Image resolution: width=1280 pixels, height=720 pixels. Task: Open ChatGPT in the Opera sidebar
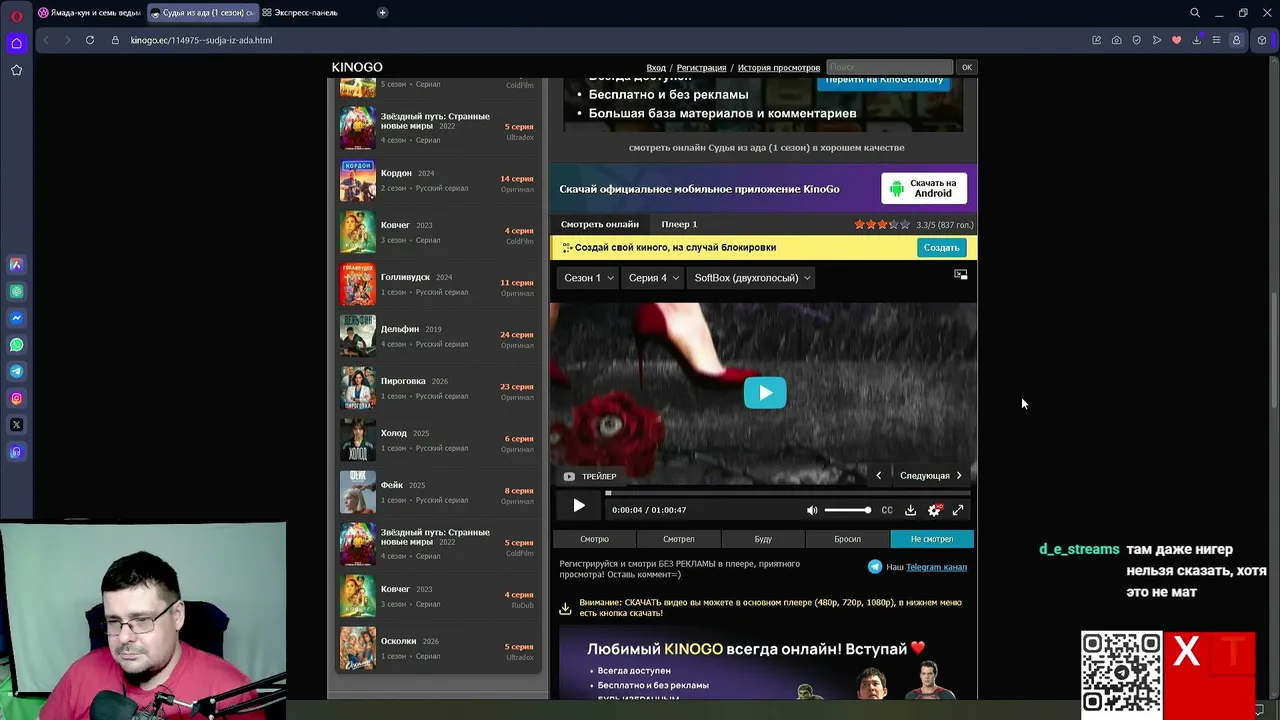tap(16, 292)
